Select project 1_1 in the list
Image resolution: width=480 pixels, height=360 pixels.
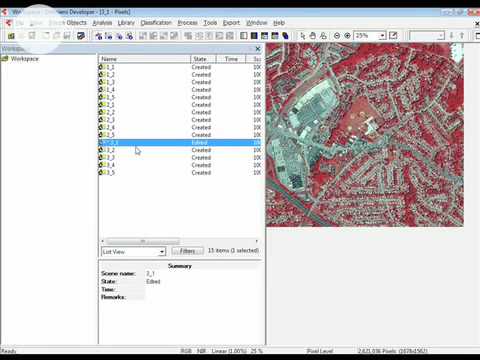[x=179, y=67]
